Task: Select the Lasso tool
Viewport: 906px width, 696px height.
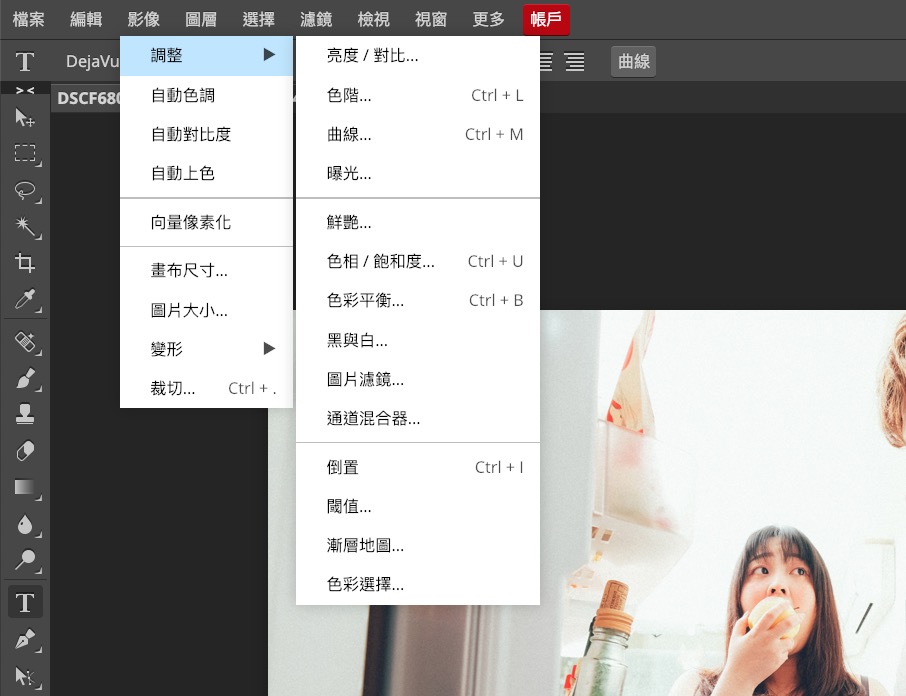Action: pyautogui.click(x=24, y=191)
